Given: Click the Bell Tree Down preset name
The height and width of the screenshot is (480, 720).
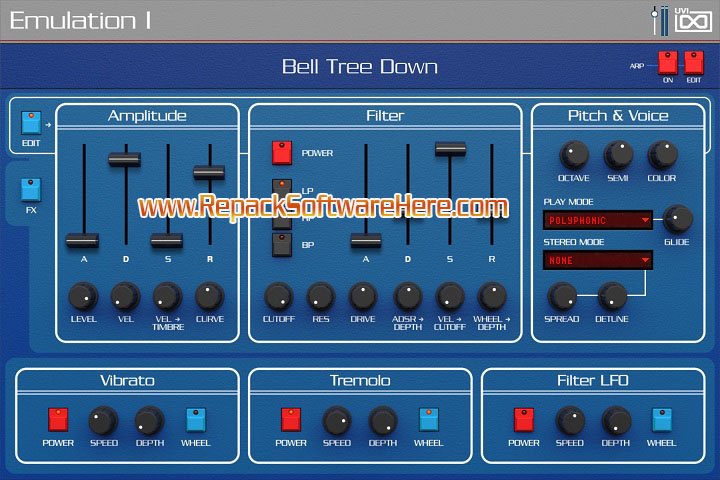Looking at the screenshot, I should [x=360, y=67].
